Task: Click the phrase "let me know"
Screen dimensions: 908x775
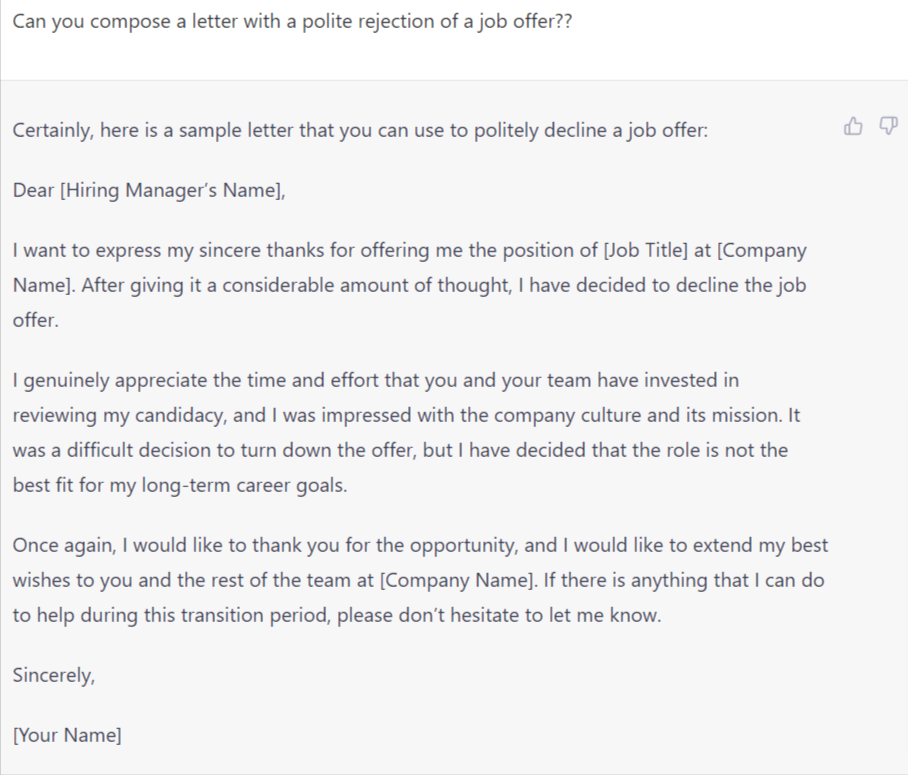Action: point(613,615)
